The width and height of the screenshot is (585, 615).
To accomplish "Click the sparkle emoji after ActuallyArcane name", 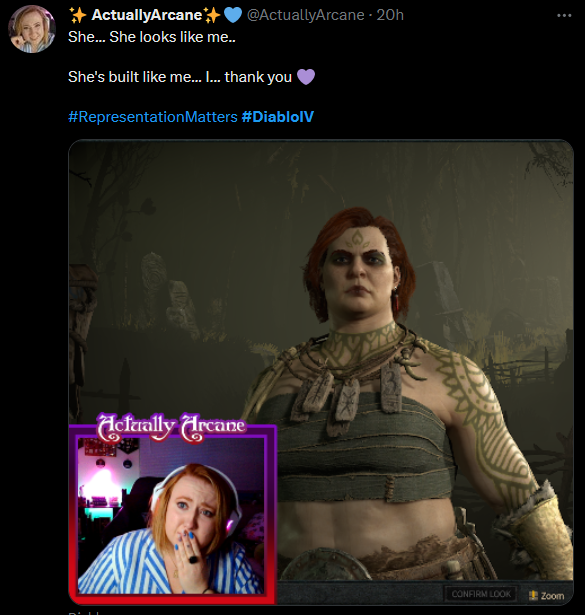I will point(212,15).
